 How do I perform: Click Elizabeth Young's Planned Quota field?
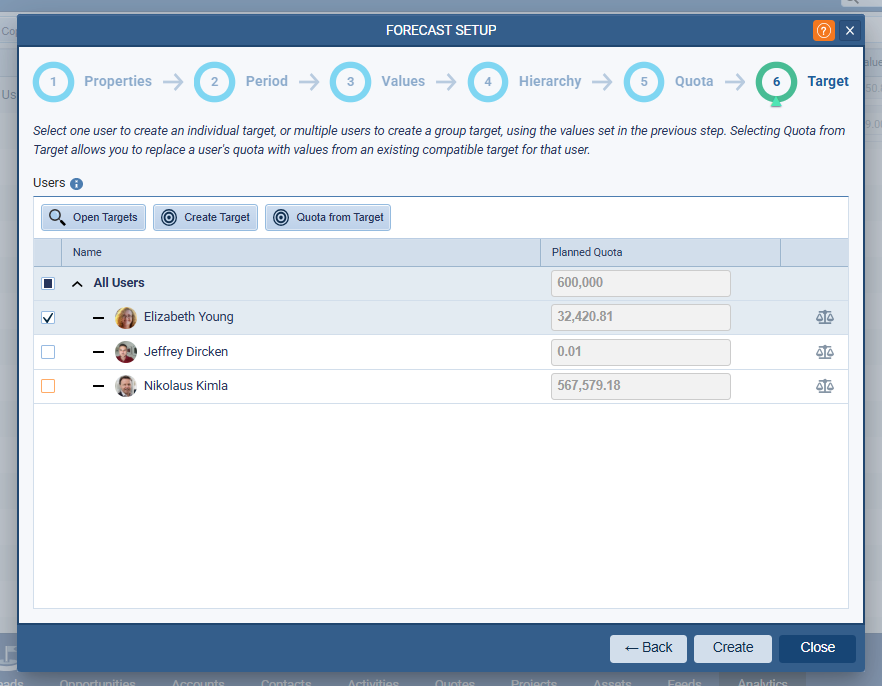click(x=640, y=318)
